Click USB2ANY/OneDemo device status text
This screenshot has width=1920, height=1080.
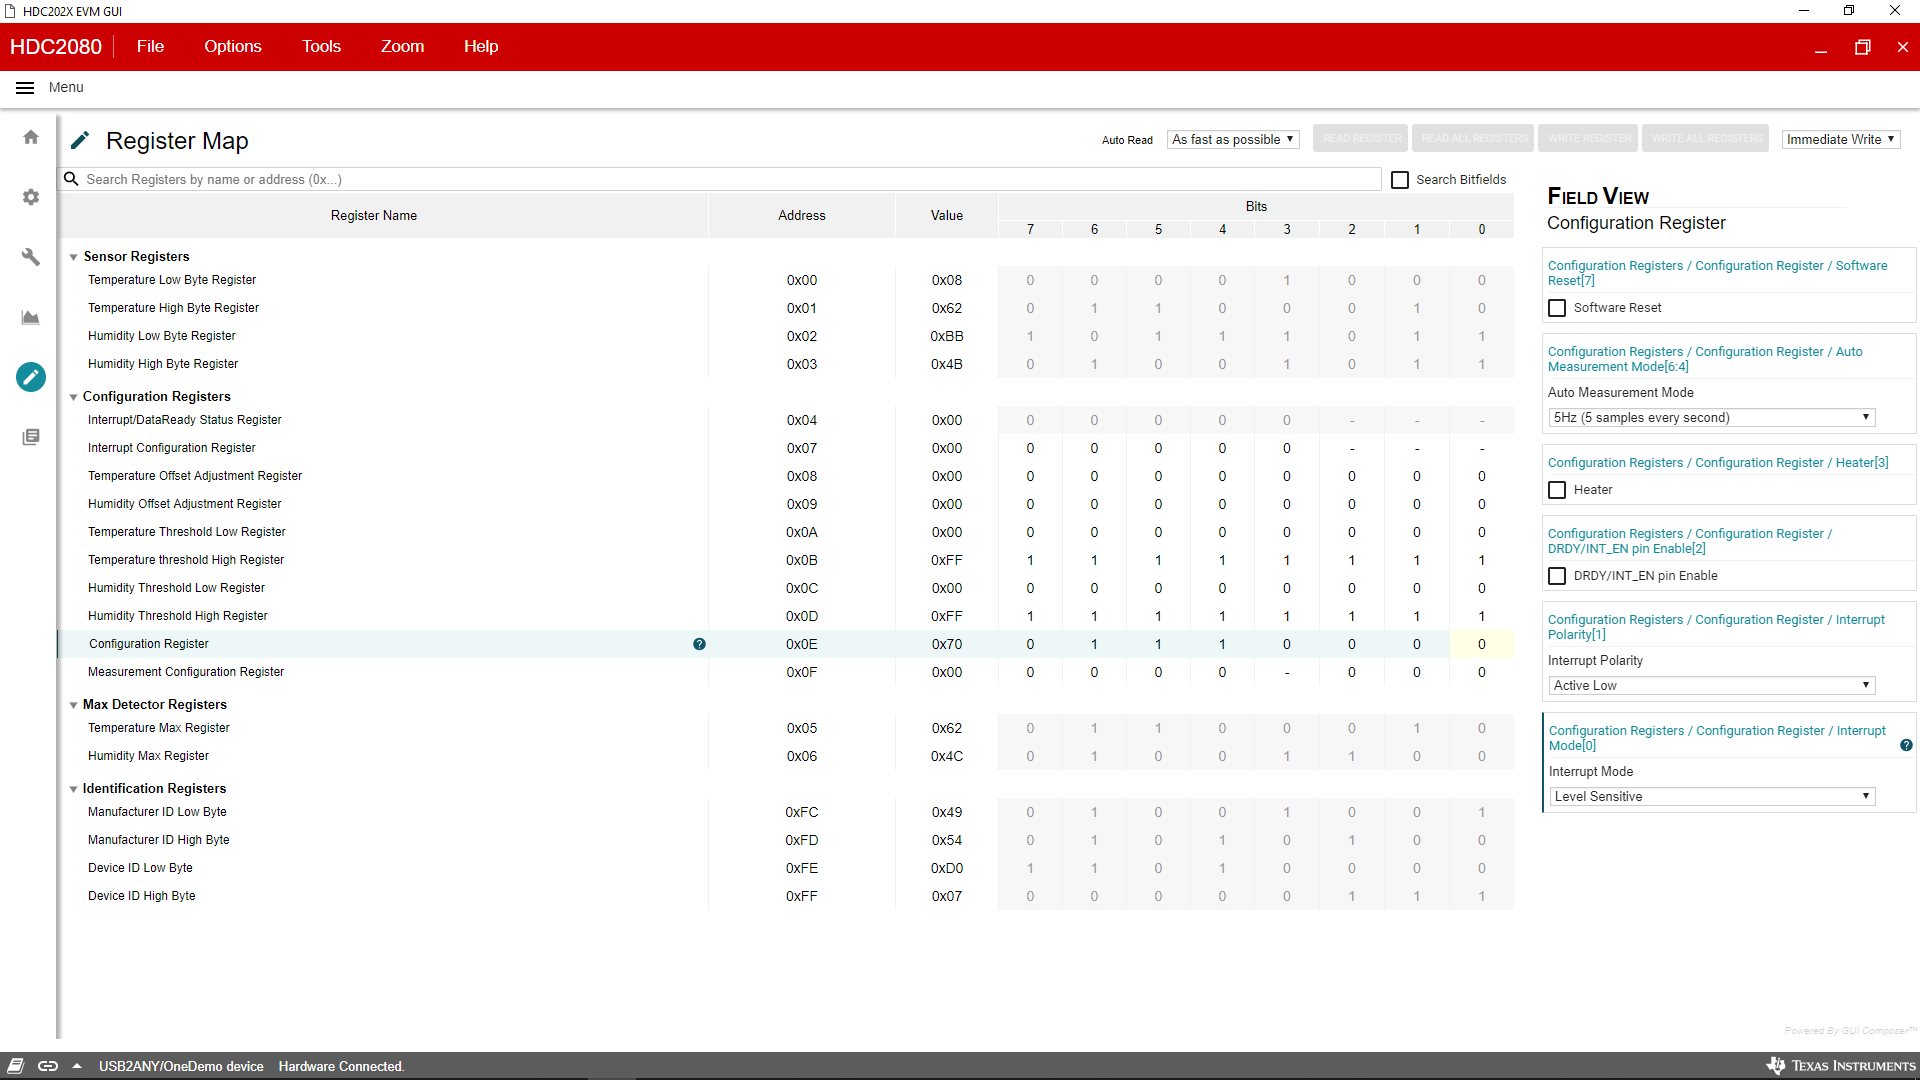181,1066
